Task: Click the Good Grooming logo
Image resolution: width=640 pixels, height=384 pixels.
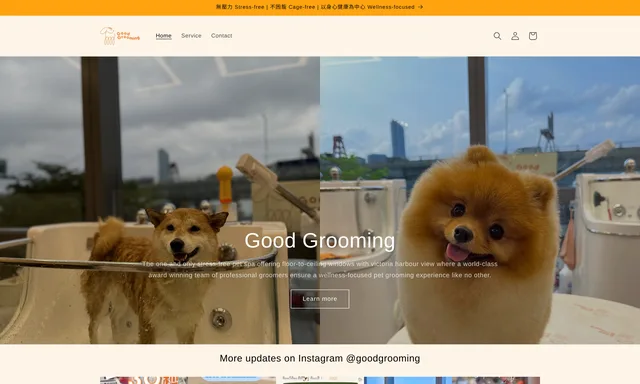Action: [x=120, y=36]
